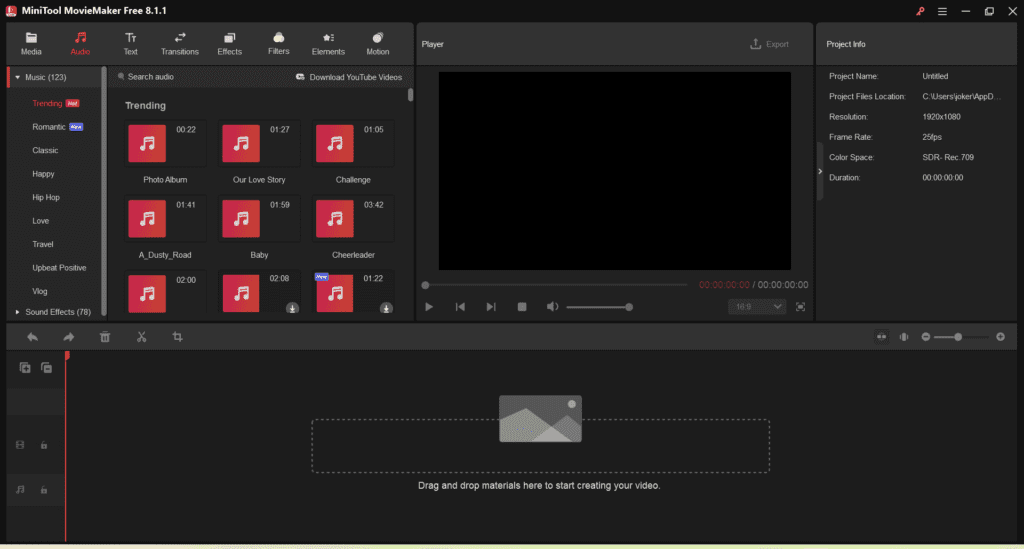Click Download YouTube Videos link
The image size is (1024, 549).
(349, 77)
